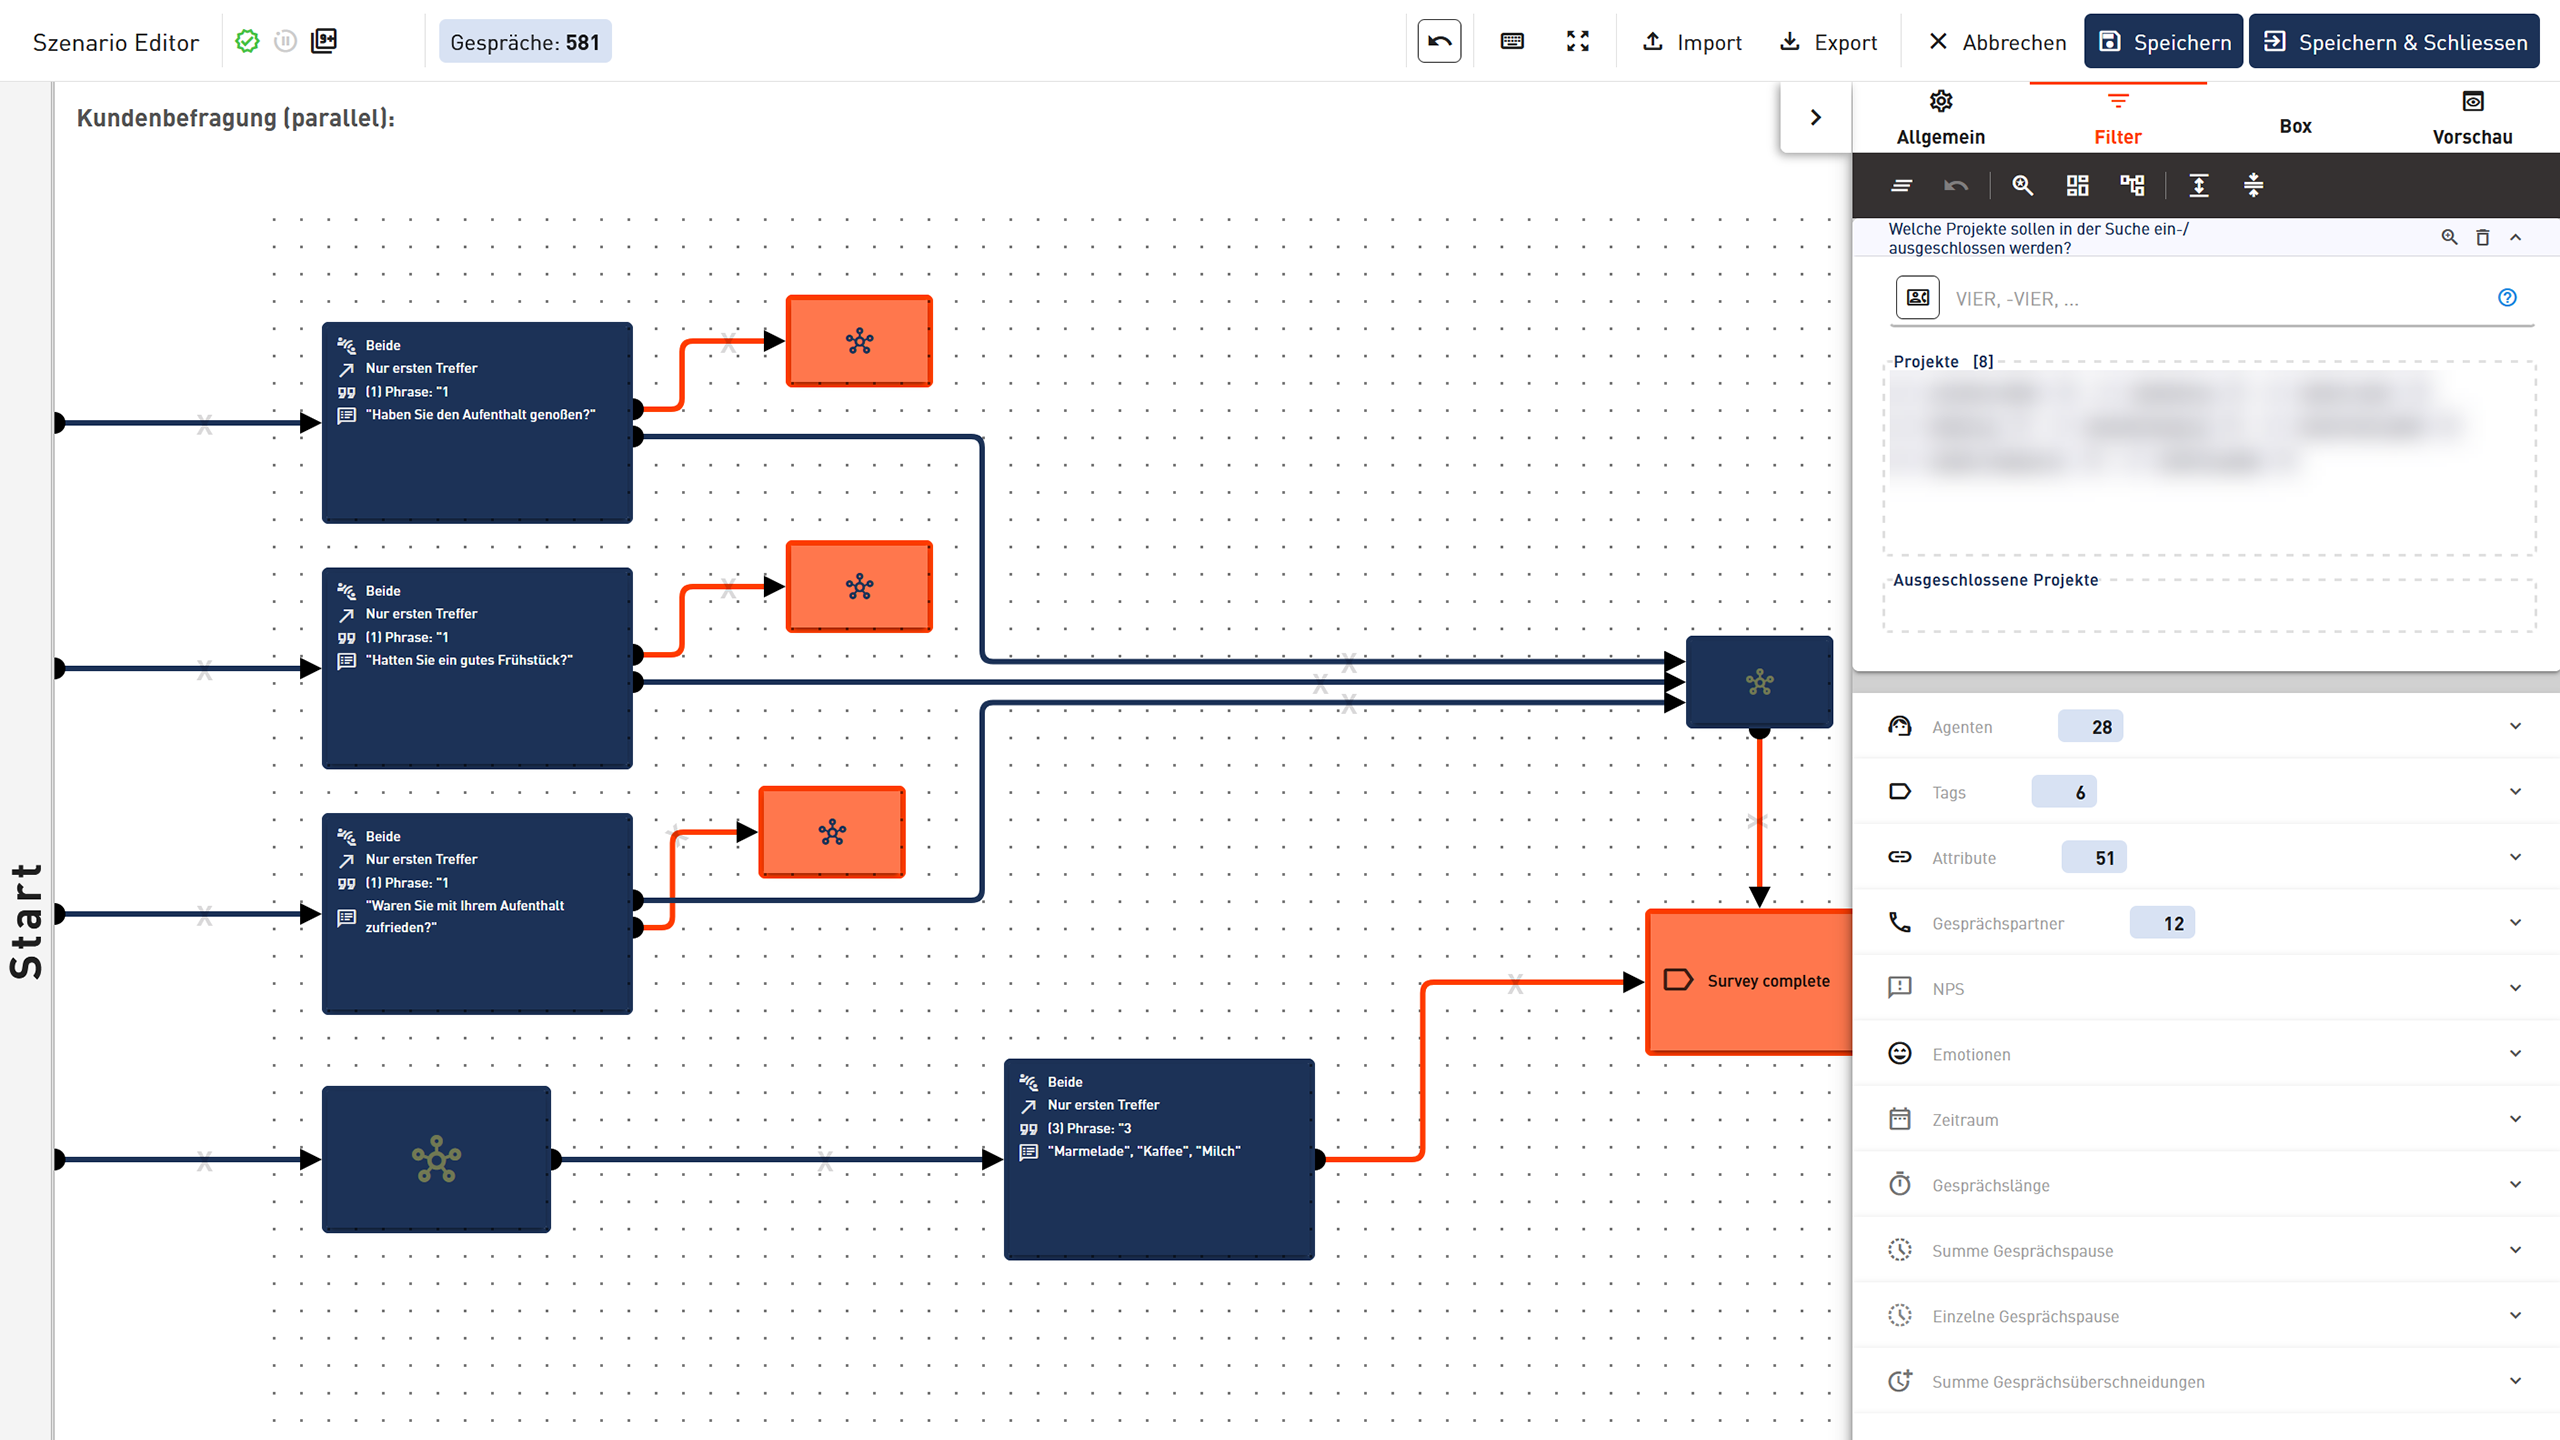Click the blue help question mark icon

[x=2507, y=297]
